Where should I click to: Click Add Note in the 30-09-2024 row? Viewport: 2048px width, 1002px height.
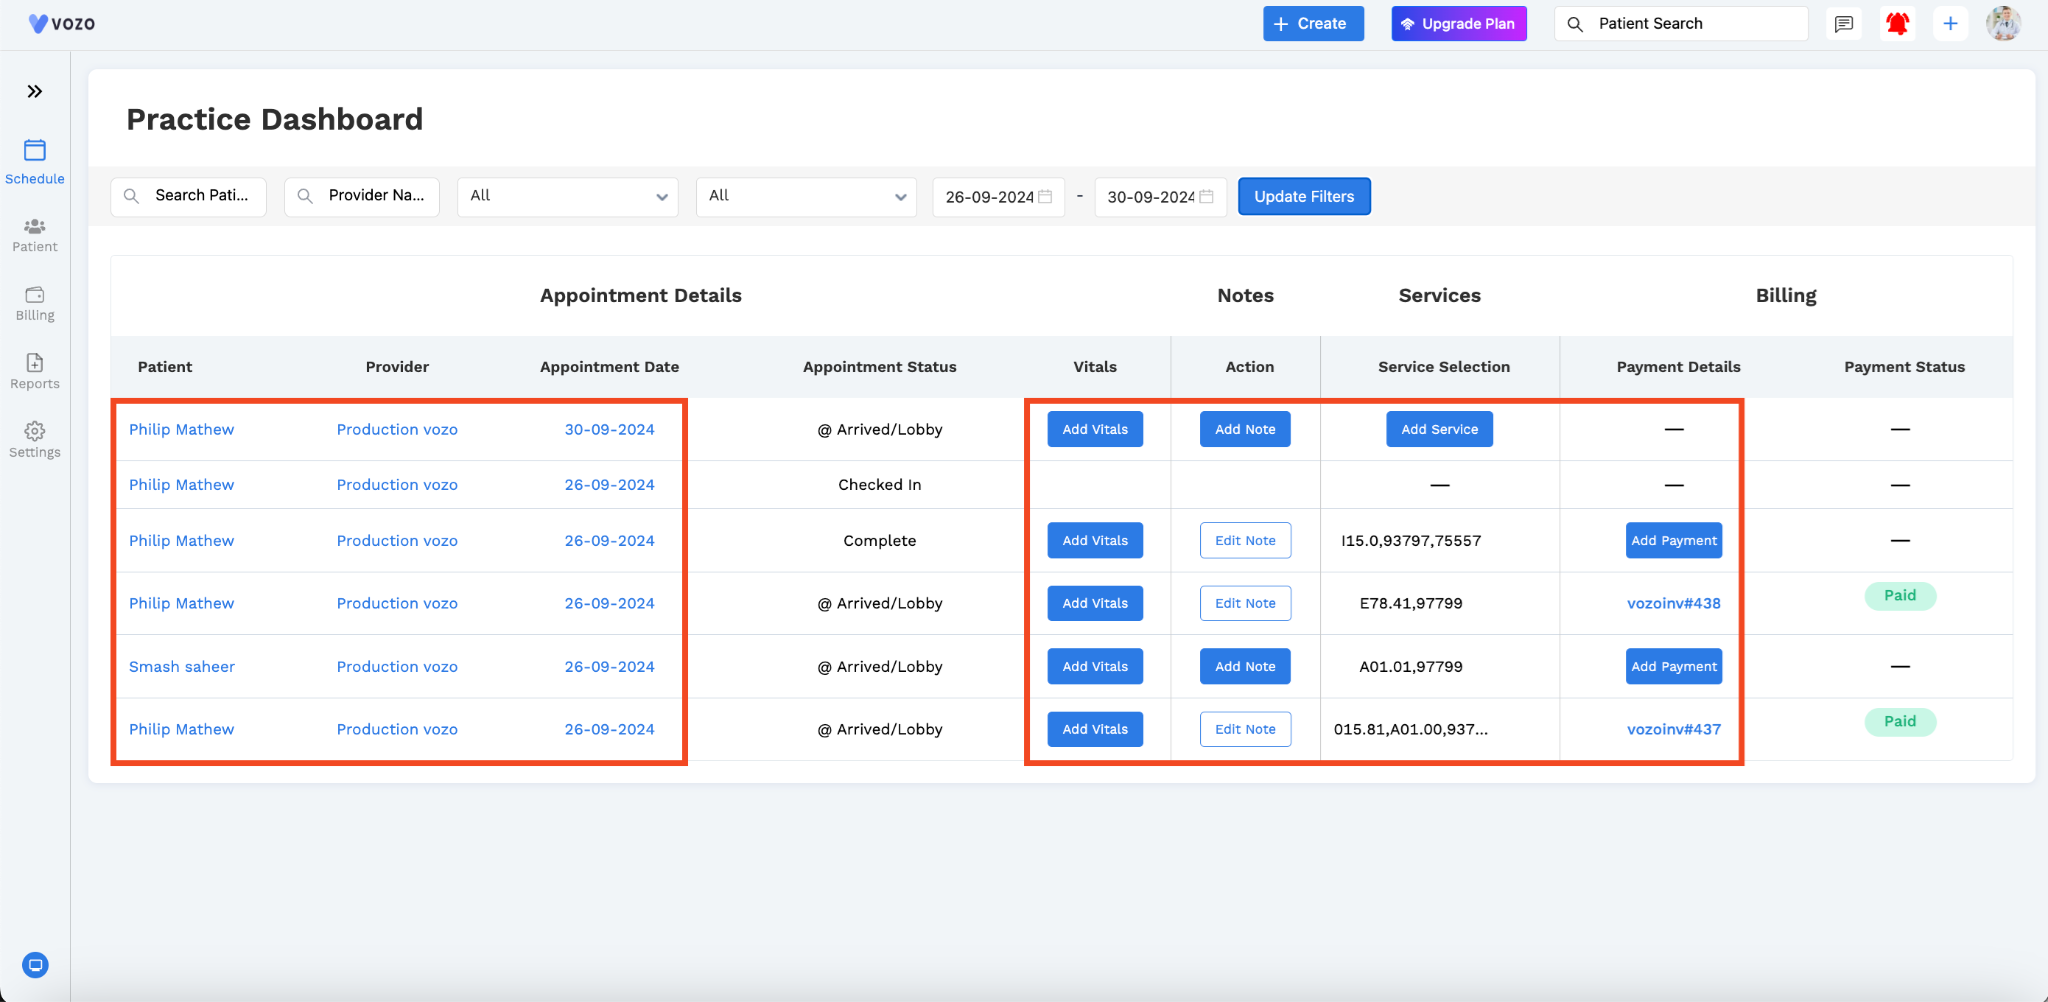pyautogui.click(x=1245, y=429)
